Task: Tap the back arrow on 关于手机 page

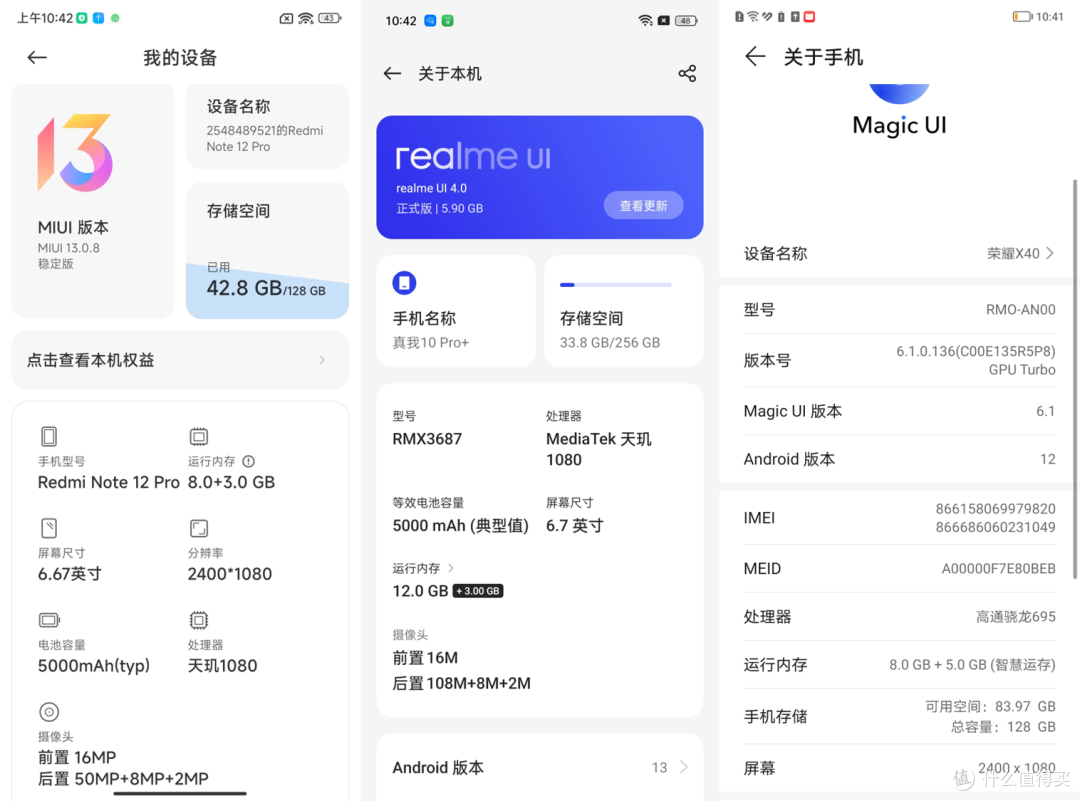Action: click(x=755, y=57)
